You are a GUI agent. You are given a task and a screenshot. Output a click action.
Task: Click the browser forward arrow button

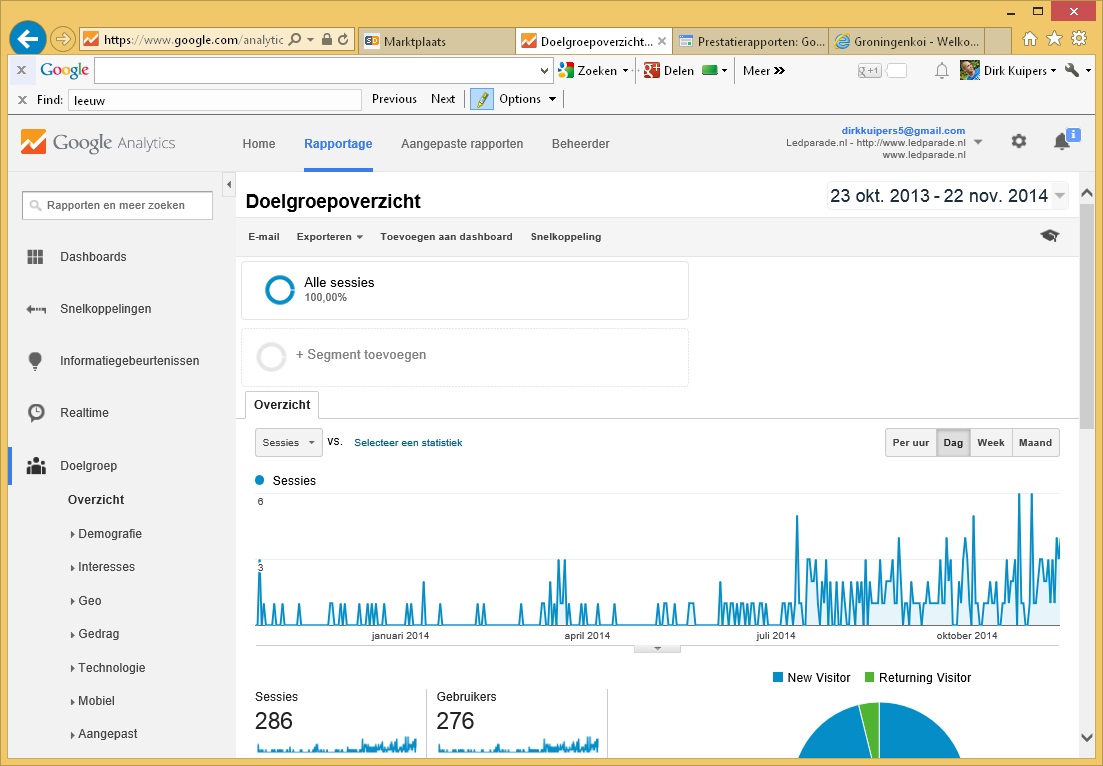click(63, 39)
